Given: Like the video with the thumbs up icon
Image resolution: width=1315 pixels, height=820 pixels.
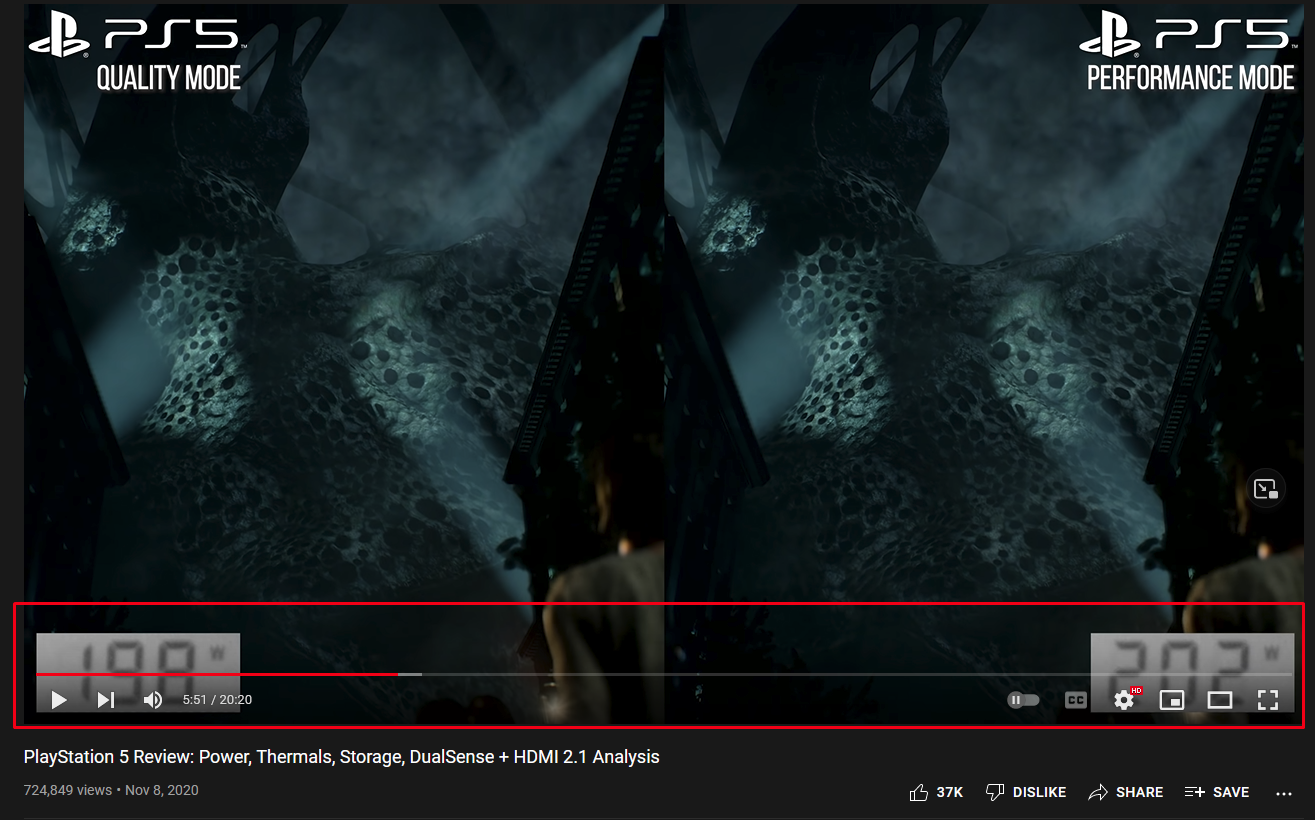Looking at the screenshot, I should pos(919,792).
